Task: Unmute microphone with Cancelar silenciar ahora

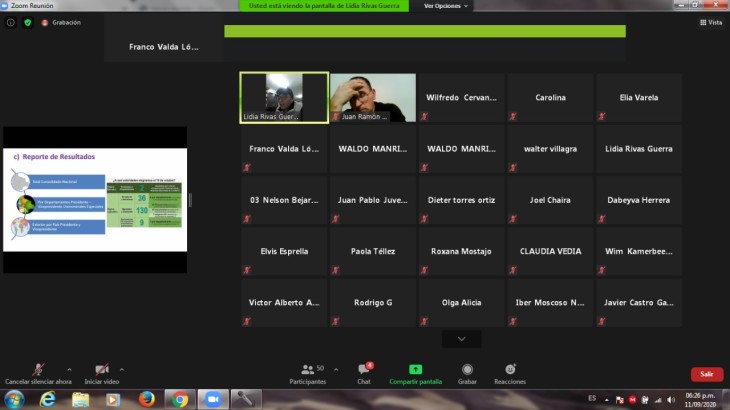Action: pos(38,371)
